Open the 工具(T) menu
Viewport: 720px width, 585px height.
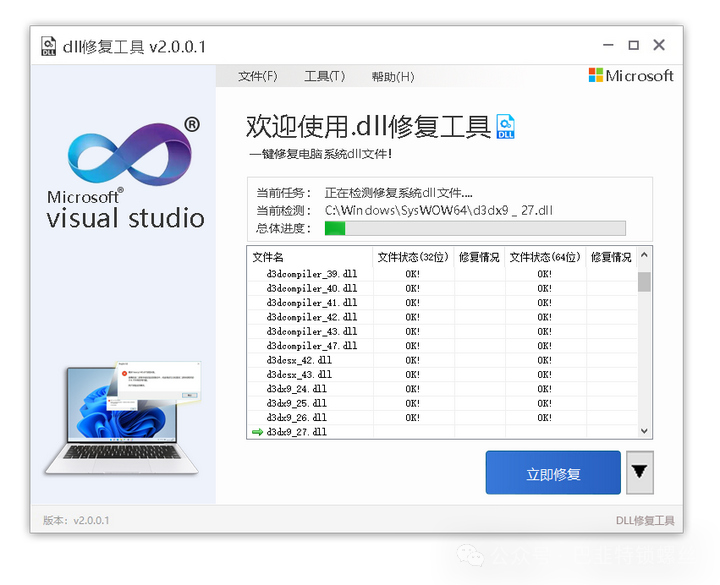tap(324, 76)
